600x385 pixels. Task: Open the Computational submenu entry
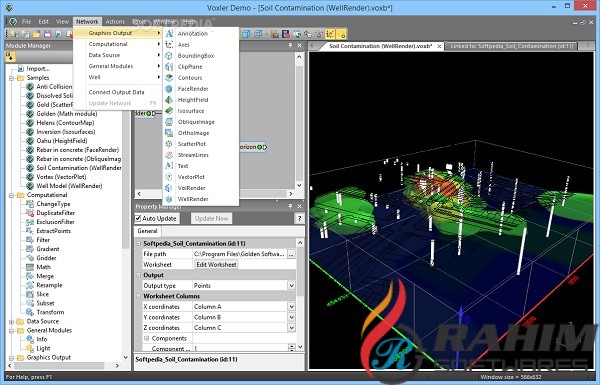click(x=118, y=44)
